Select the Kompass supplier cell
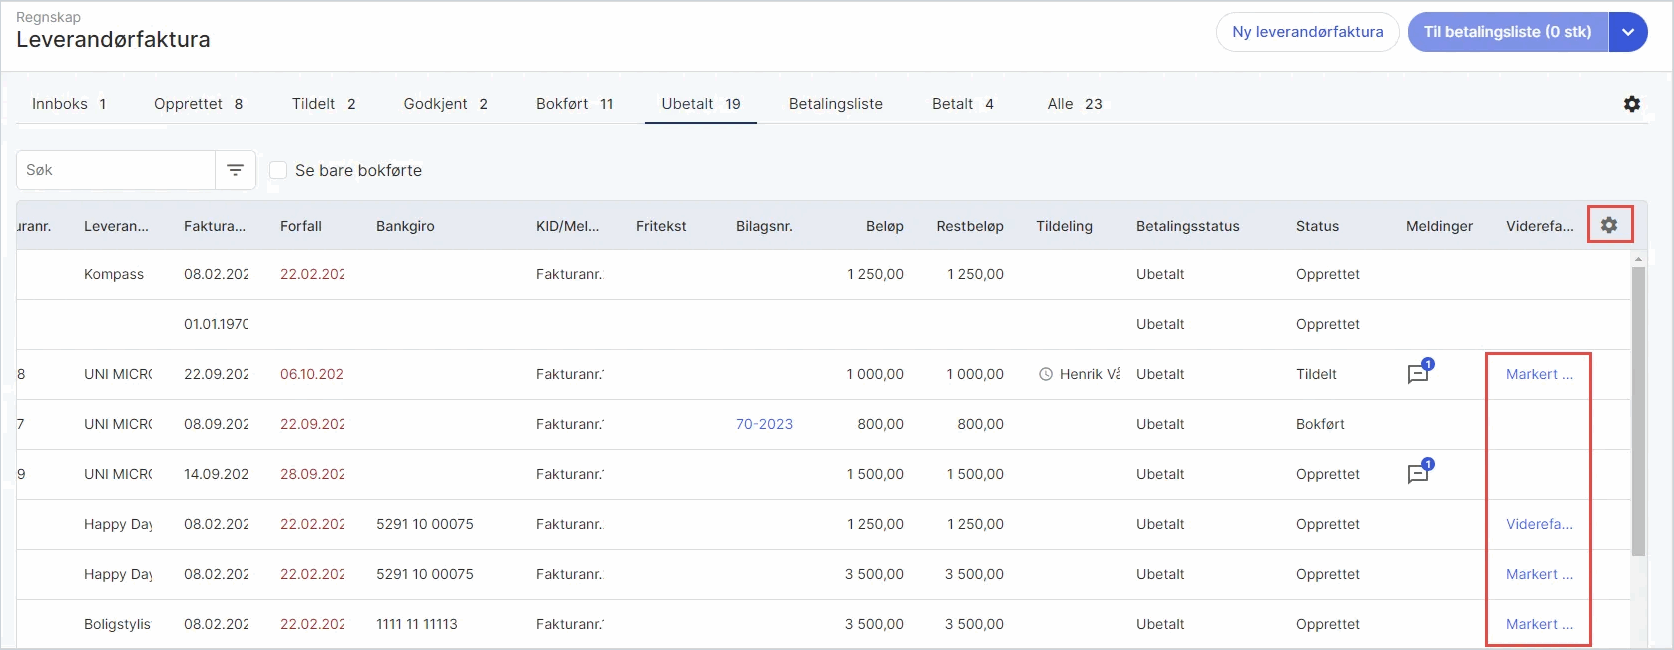 point(114,274)
